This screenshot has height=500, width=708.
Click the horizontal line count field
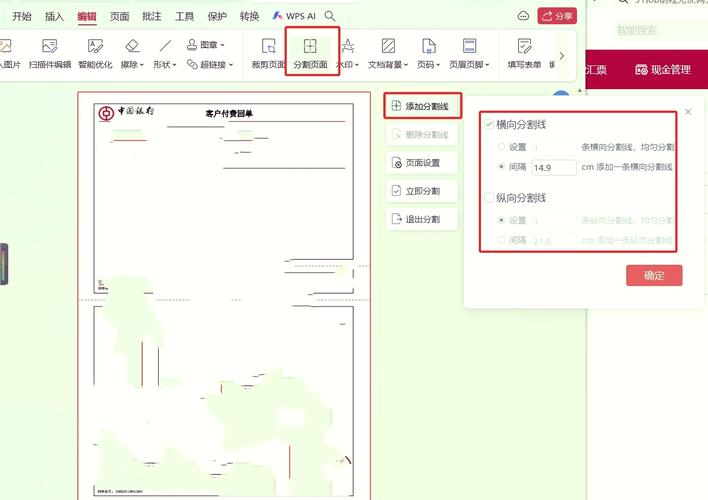pyautogui.click(x=554, y=147)
